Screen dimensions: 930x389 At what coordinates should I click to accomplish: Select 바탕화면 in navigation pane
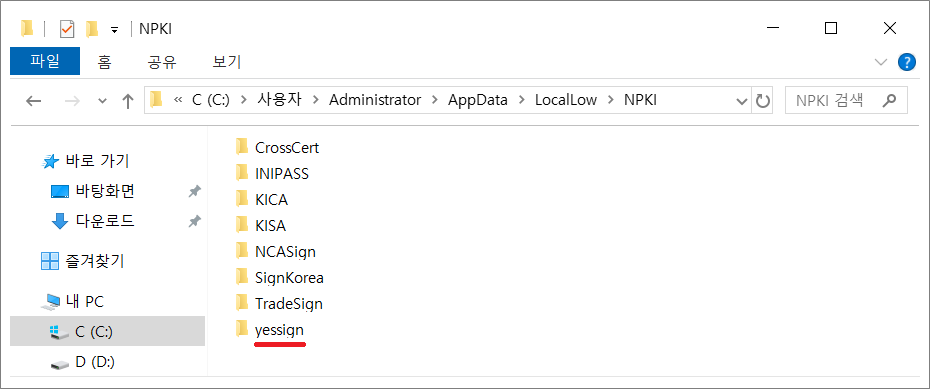click(x=93, y=191)
